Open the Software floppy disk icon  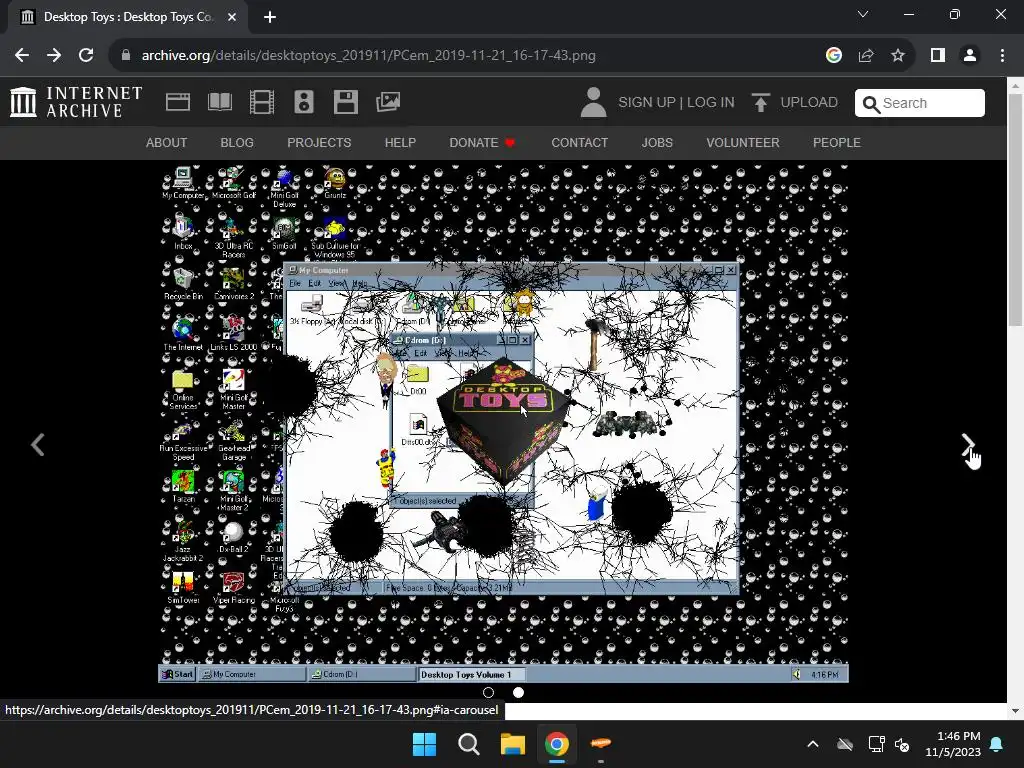click(x=345, y=102)
